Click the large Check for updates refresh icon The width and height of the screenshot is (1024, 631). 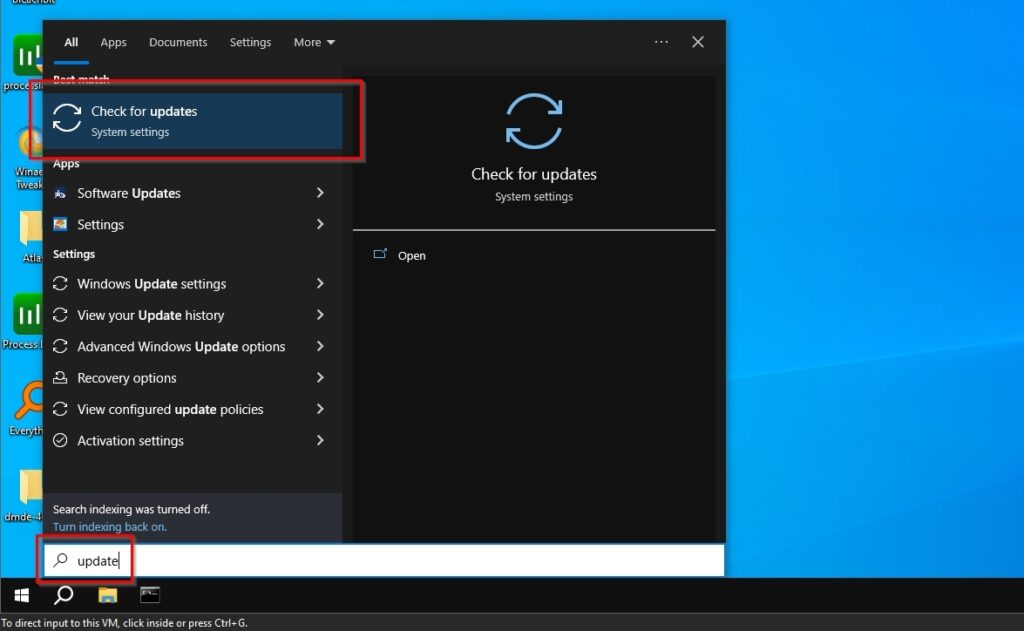(x=534, y=121)
